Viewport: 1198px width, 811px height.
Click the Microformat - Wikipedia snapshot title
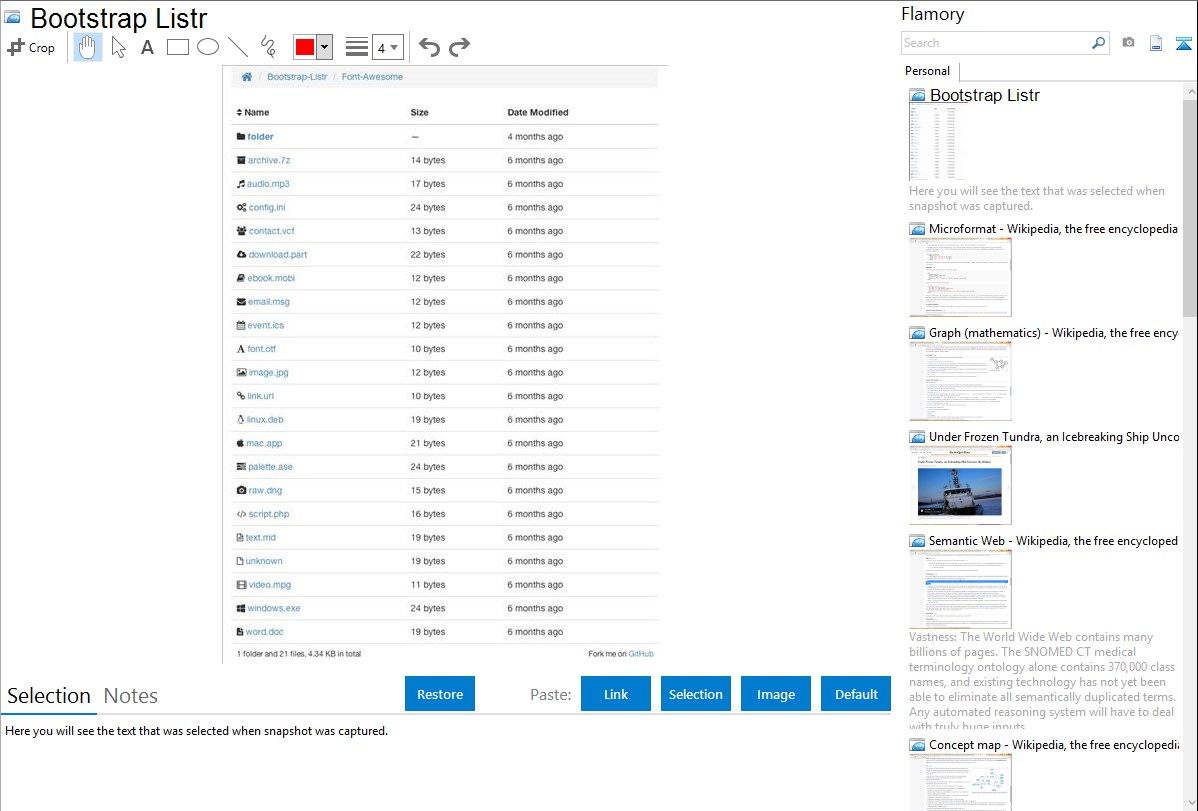click(1053, 229)
